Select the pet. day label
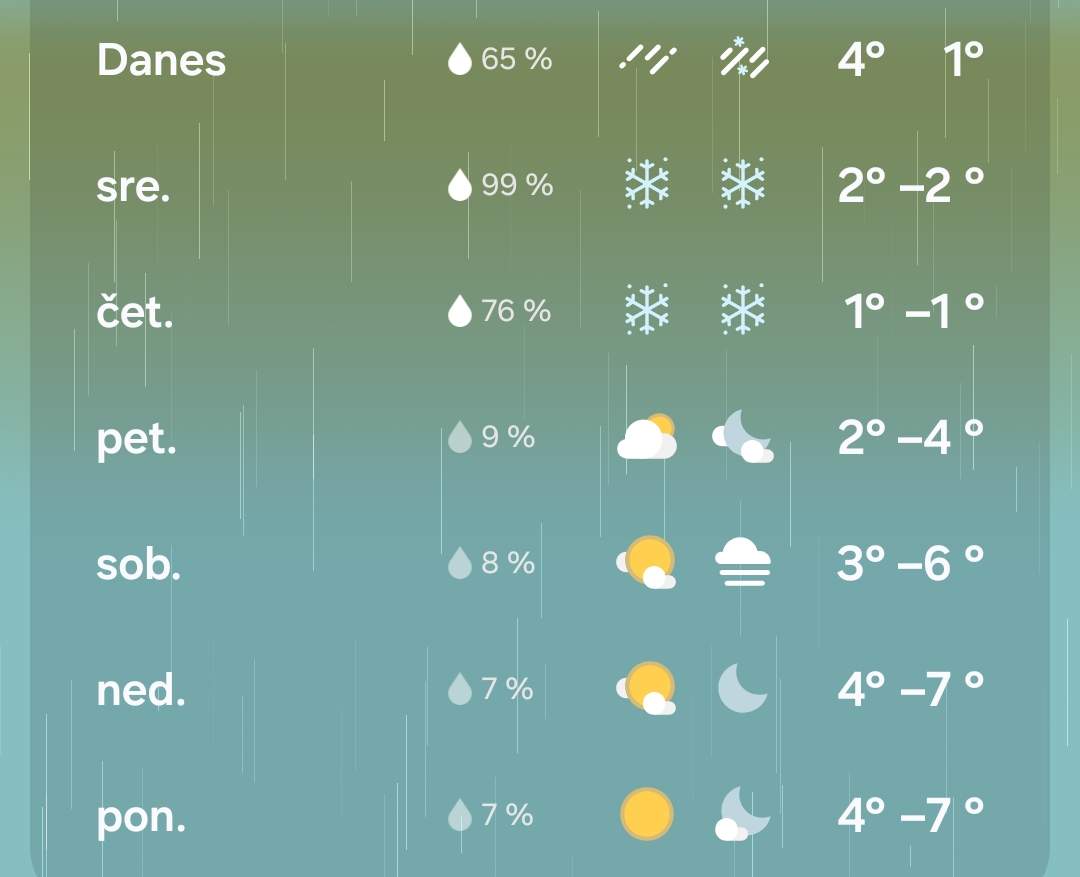1080x877 pixels. pos(136,439)
